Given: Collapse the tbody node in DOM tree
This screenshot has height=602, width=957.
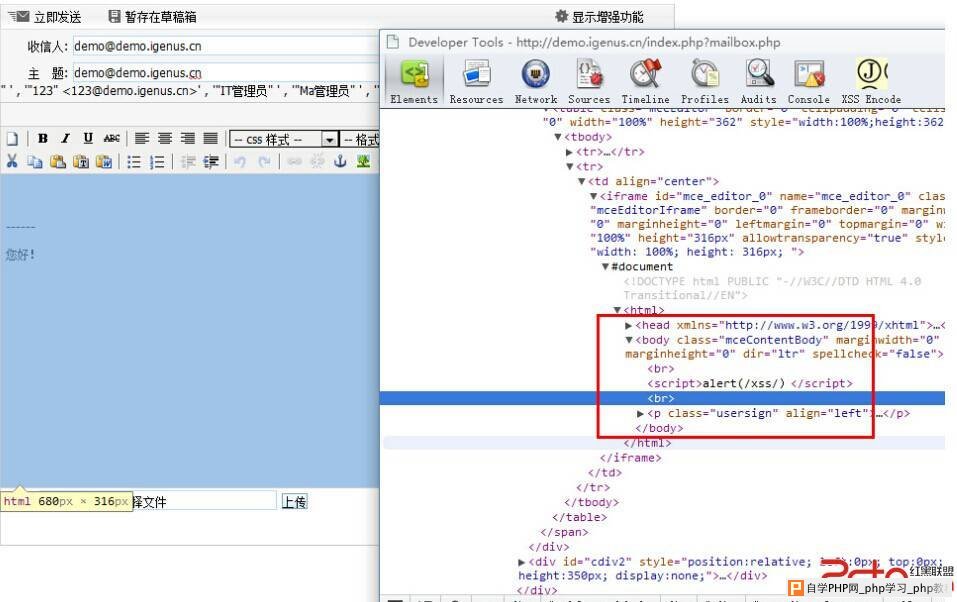Looking at the screenshot, I should point(558,137).
